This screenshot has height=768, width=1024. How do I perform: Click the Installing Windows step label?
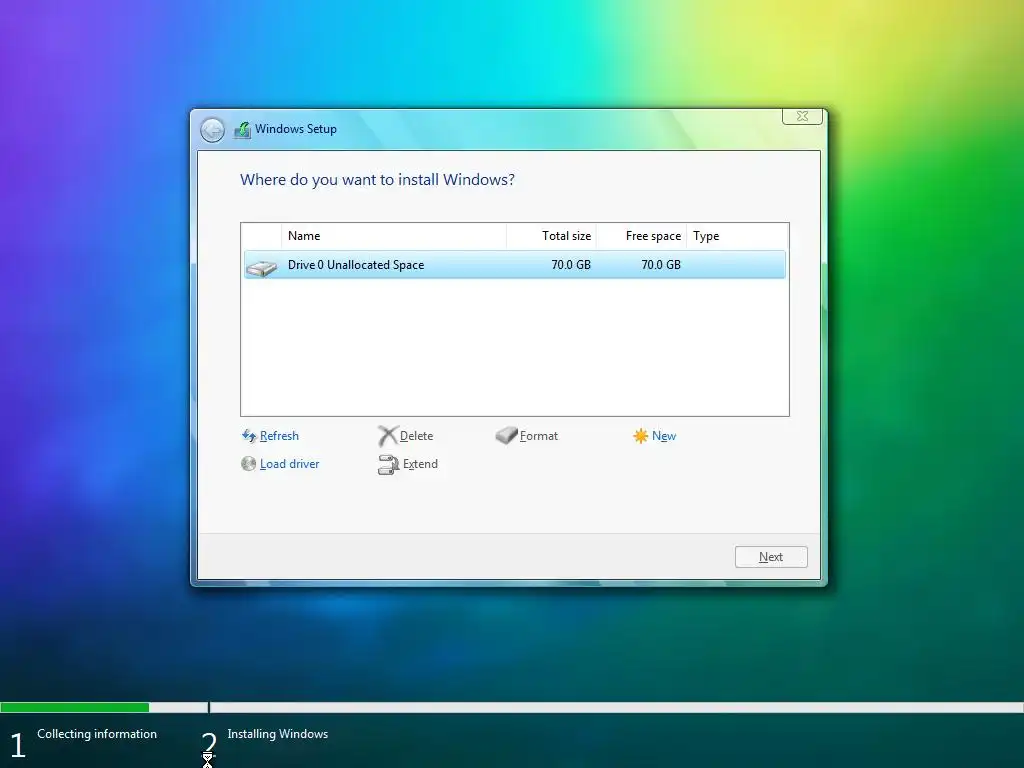point(278,734)
